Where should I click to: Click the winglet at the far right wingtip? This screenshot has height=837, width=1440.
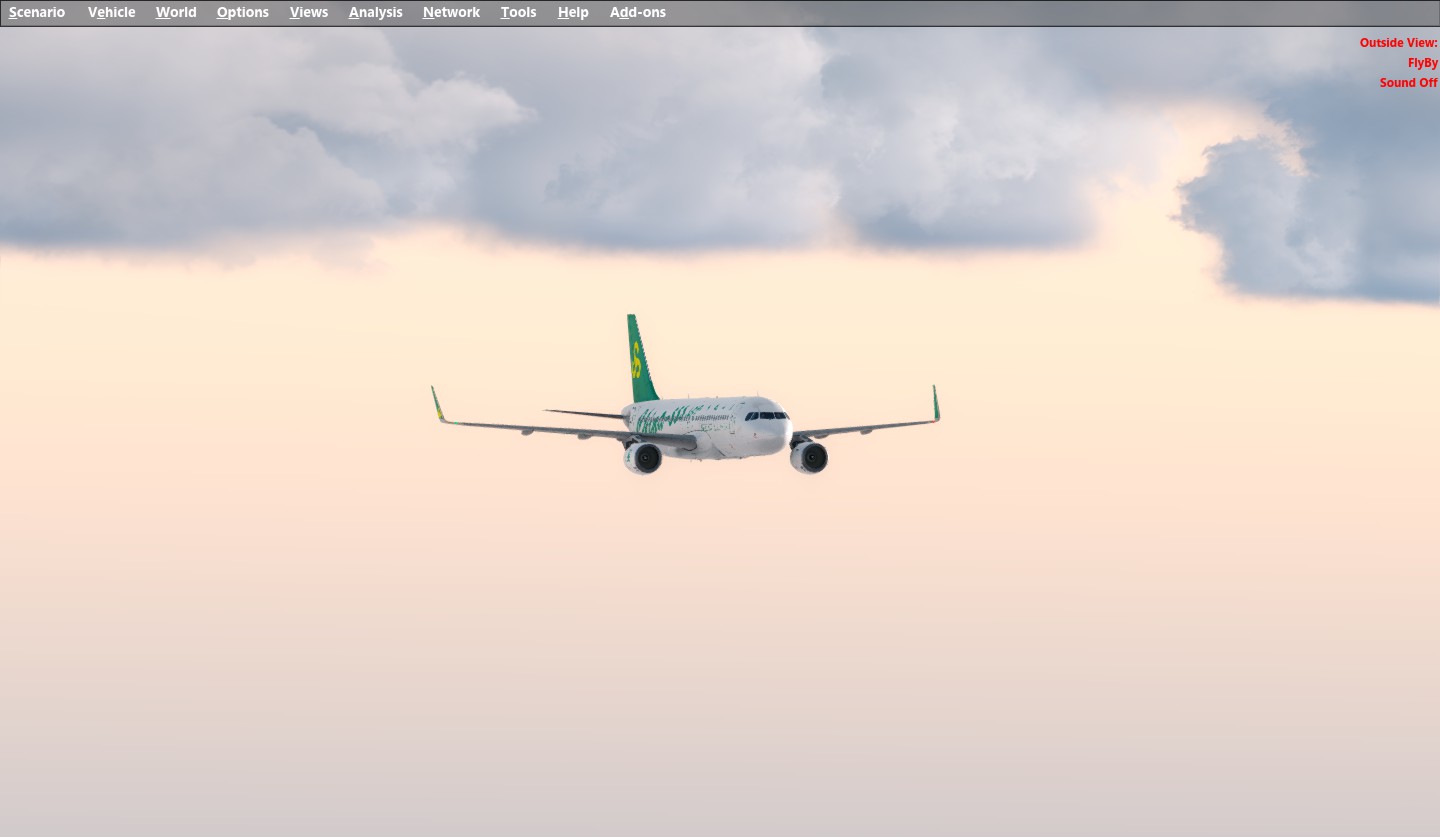936,403
